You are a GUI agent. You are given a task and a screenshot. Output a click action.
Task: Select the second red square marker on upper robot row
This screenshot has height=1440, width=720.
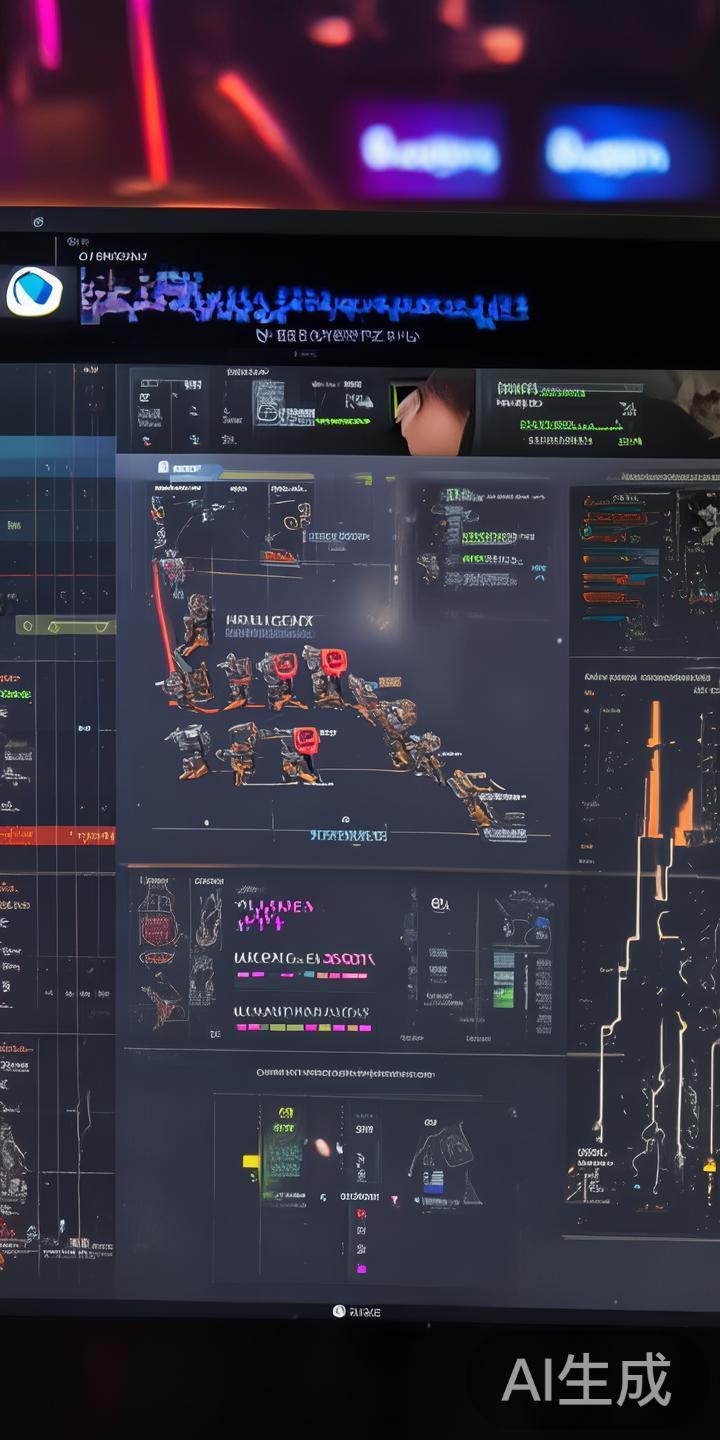click(x=332, y=661)
